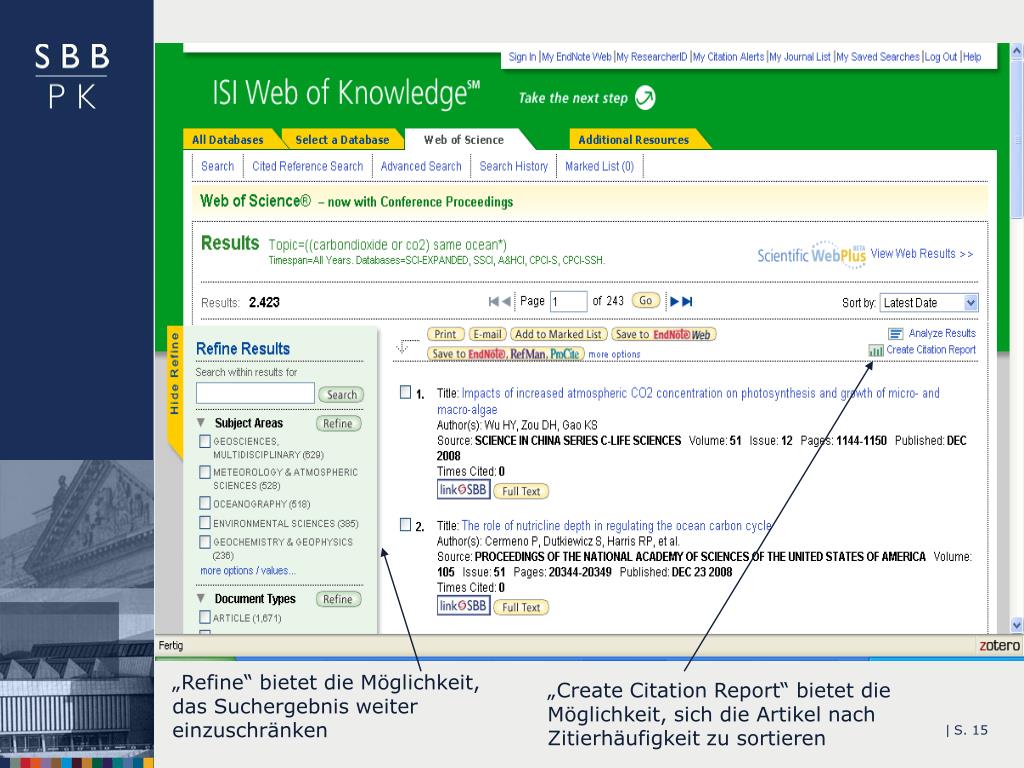Viewport: 1024px width, 768px height.
Task: Open more options save link
Action: (x=614, y=354)
